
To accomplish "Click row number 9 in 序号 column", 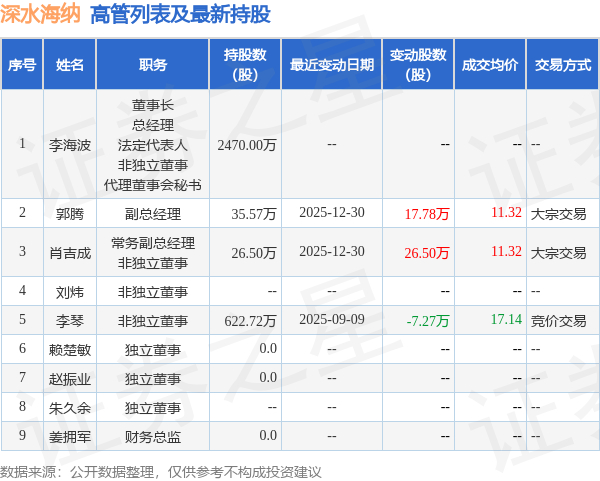I will pos(22,435).
